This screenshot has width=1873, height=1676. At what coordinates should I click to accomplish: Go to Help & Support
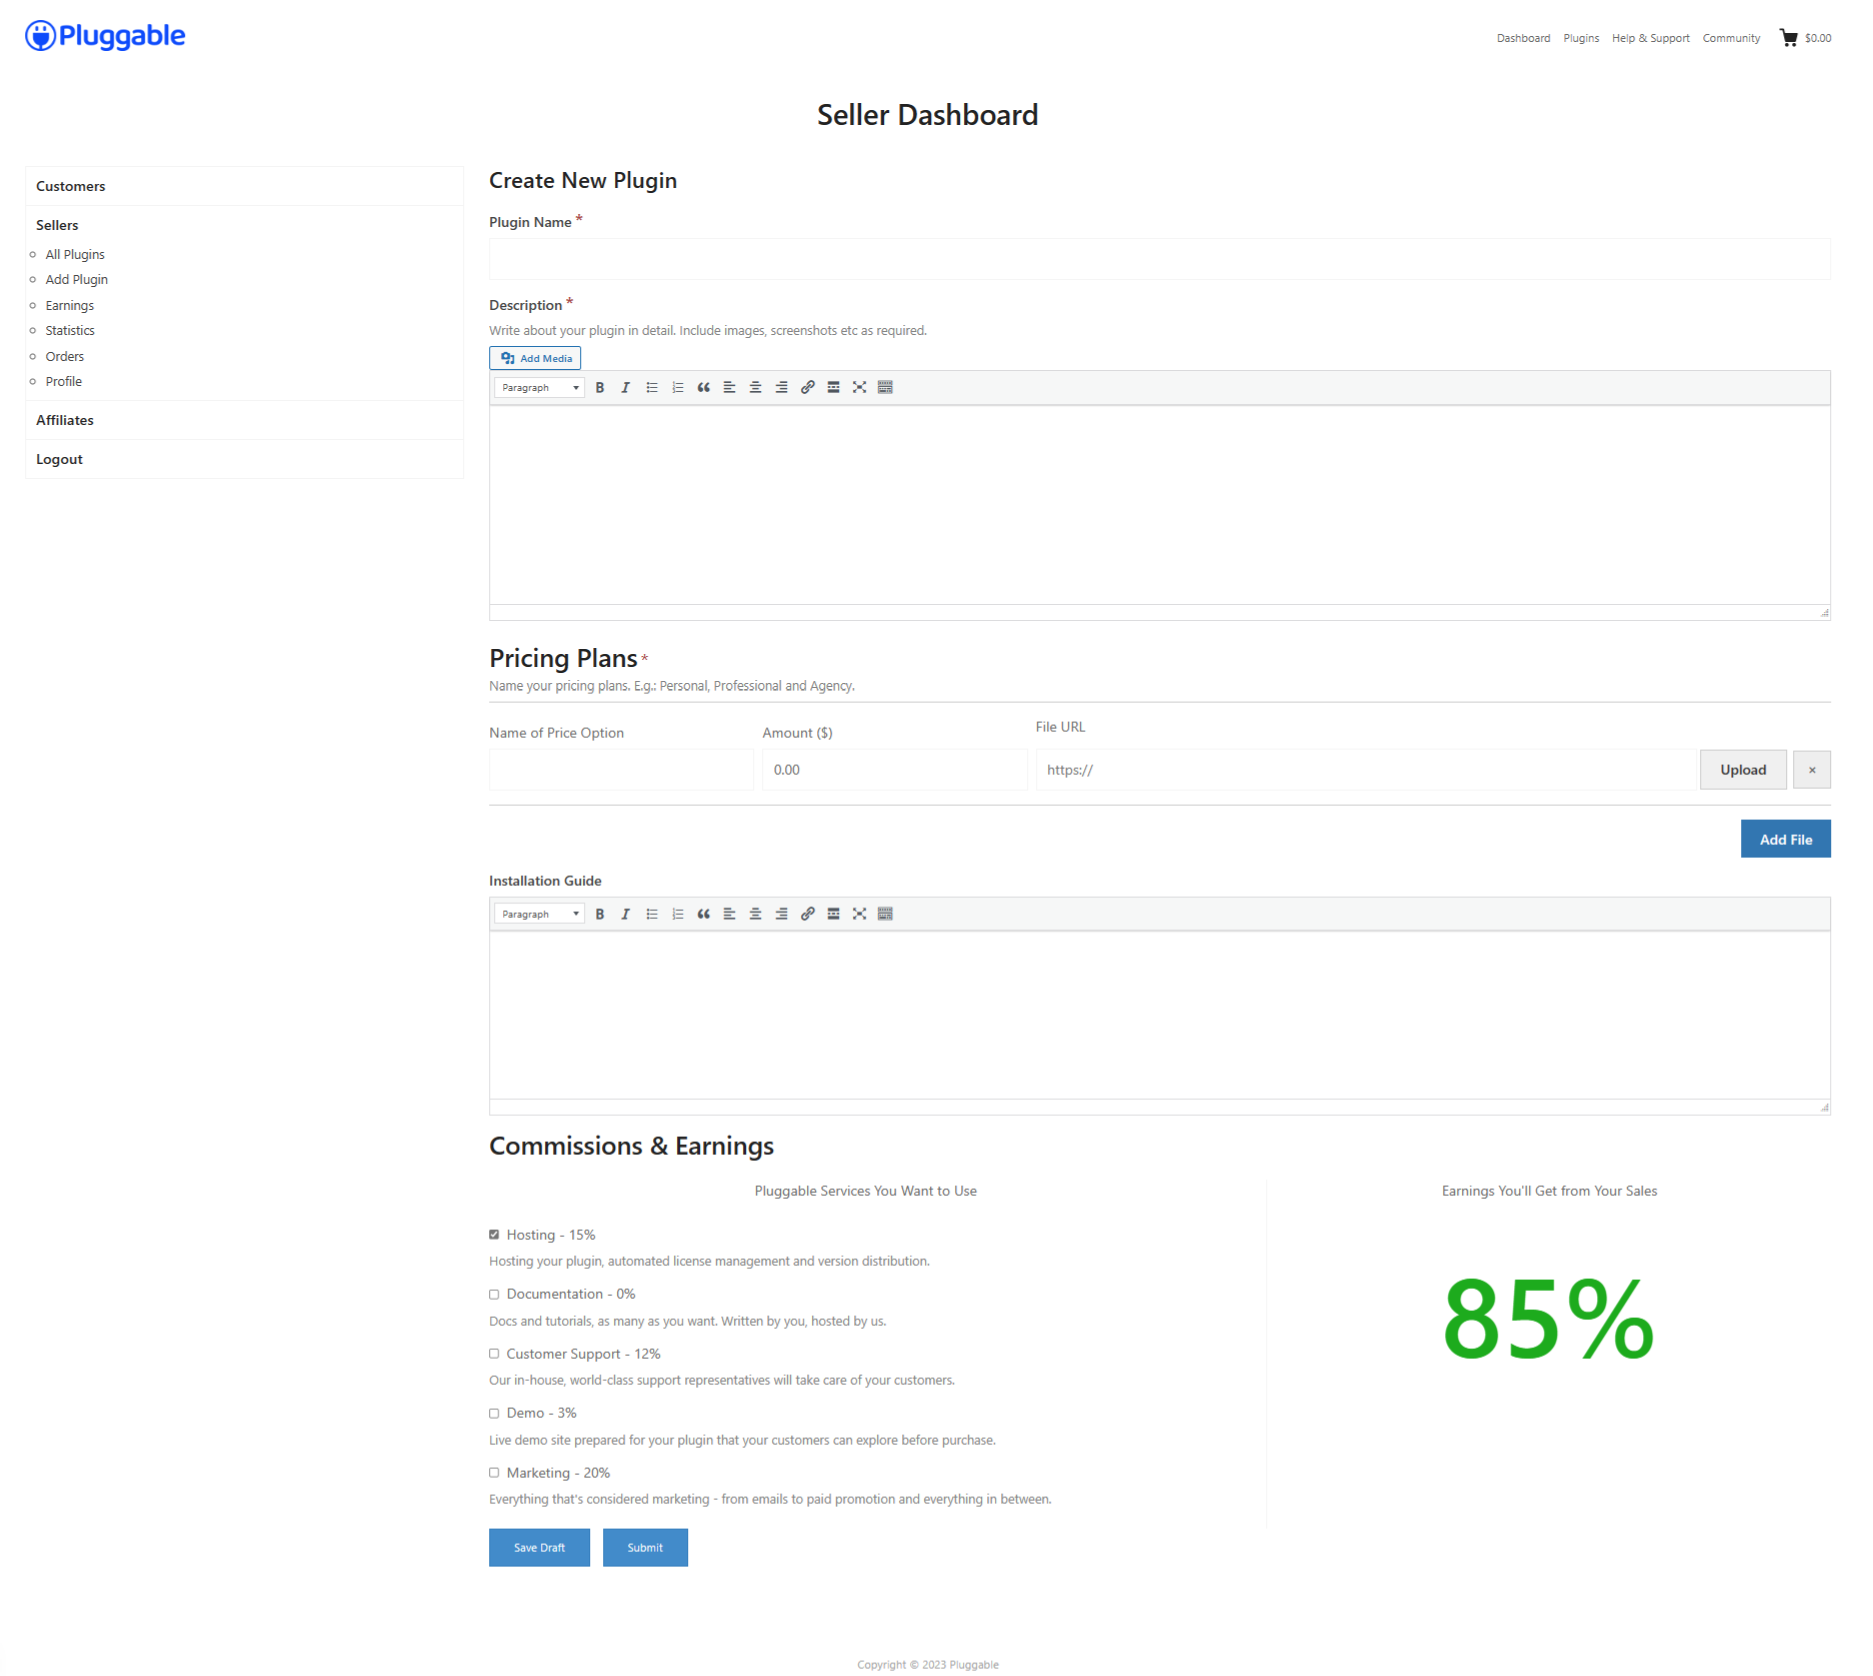1650,38
